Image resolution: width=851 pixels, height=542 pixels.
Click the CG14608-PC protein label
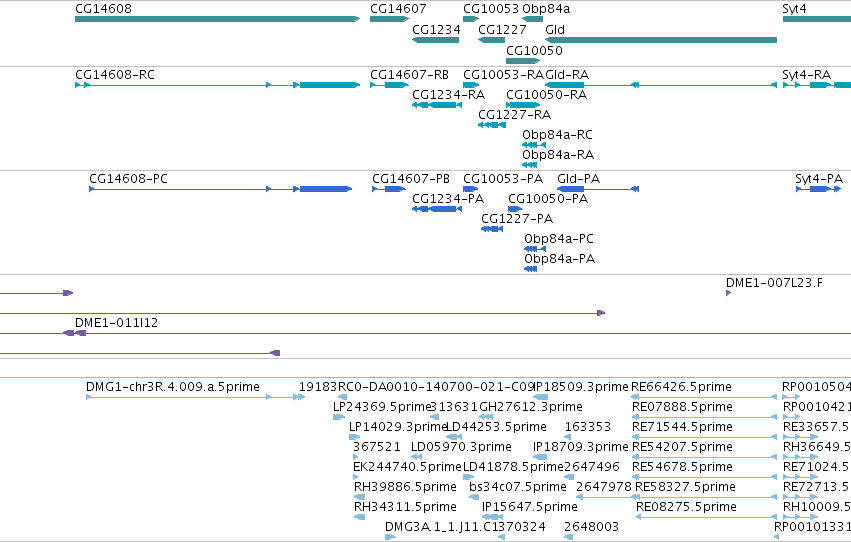click(x=128, y=178)
